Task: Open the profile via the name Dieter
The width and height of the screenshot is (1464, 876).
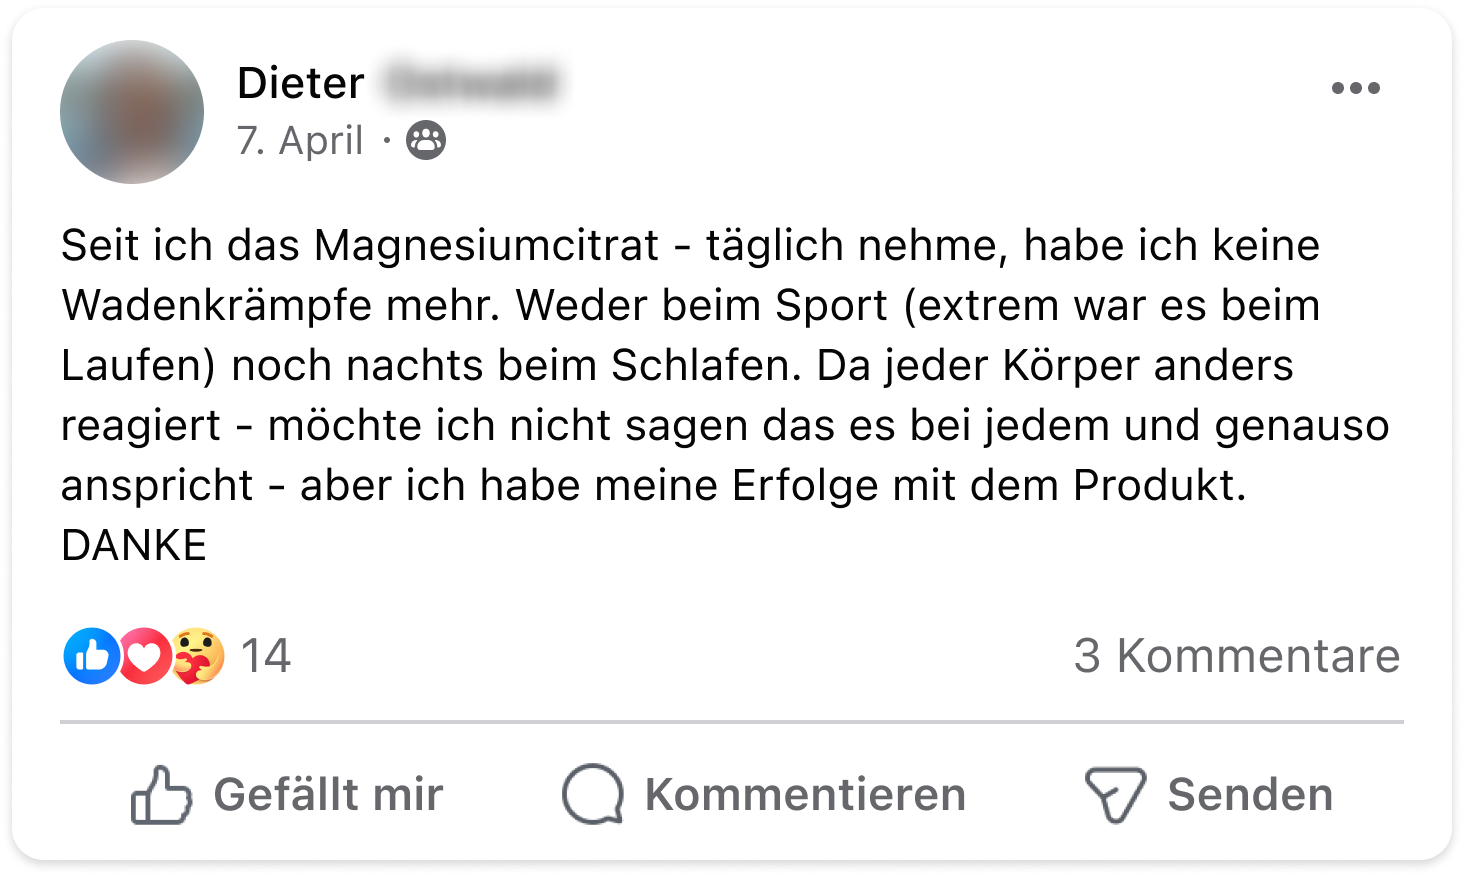Action: pyautogui.click(x=300, y=82)
